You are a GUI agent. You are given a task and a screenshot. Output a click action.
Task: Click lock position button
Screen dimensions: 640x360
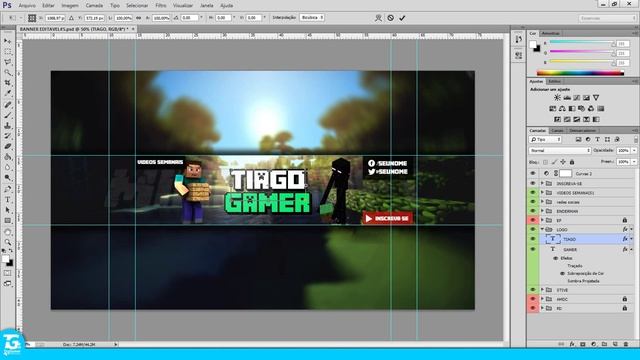(563, 162)
